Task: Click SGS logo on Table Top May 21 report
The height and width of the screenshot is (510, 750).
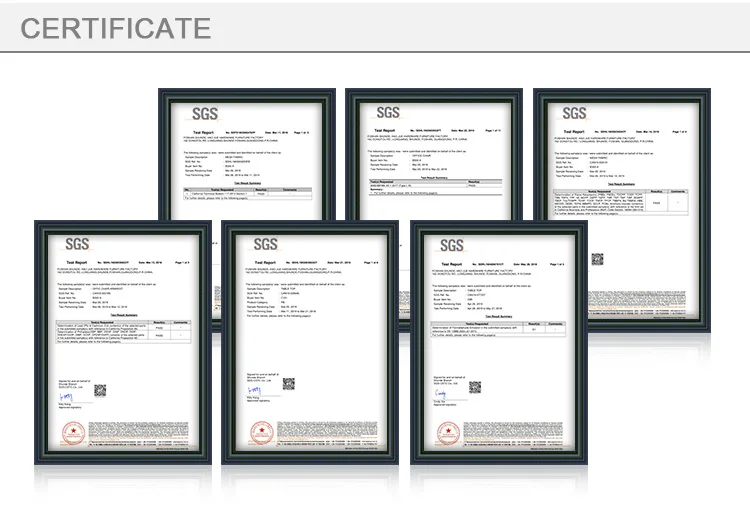Action: click(x=265, y=244)
